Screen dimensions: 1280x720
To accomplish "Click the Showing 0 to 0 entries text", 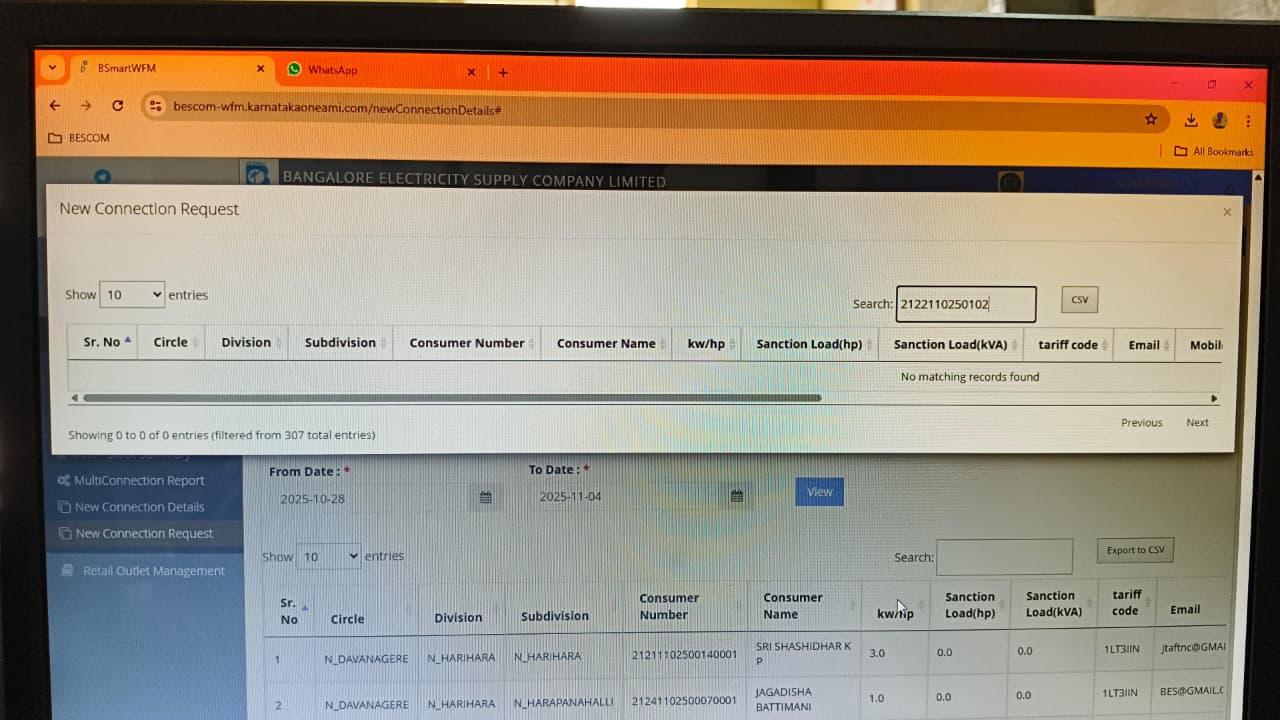I will [222, 435].
